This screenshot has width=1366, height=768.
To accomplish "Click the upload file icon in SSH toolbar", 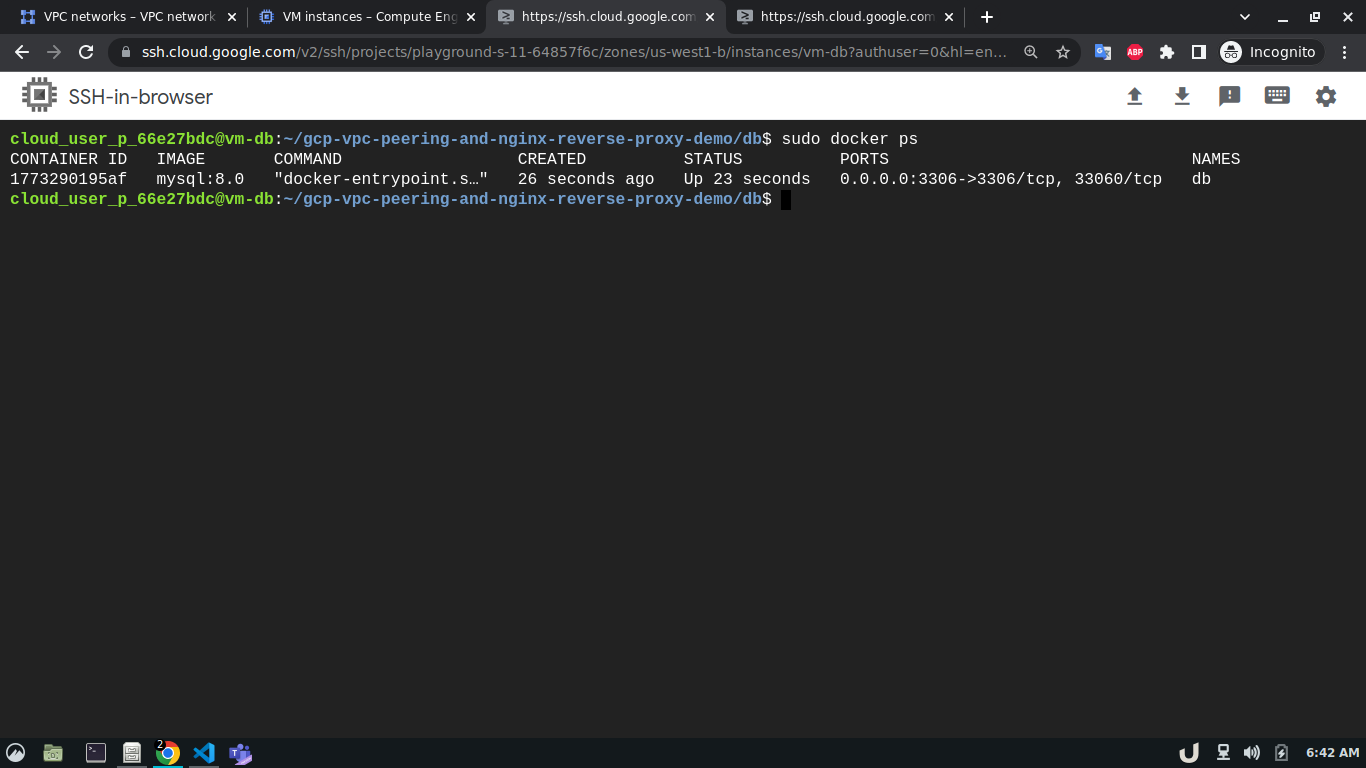I will 1134,96.
